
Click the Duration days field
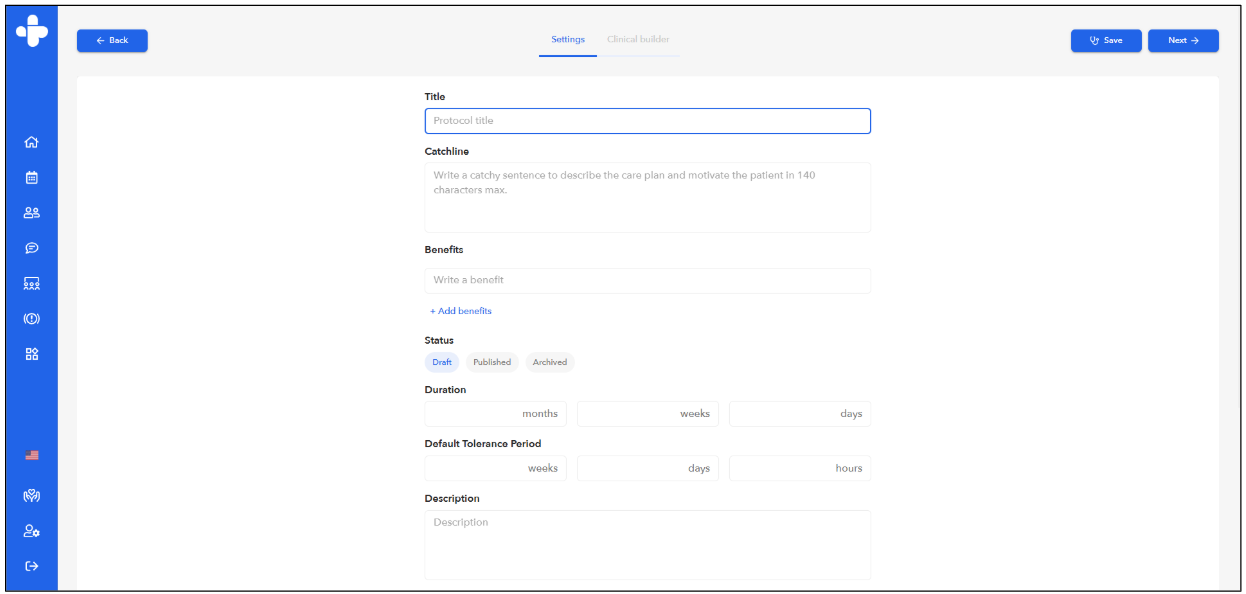(x=800, y=414)
